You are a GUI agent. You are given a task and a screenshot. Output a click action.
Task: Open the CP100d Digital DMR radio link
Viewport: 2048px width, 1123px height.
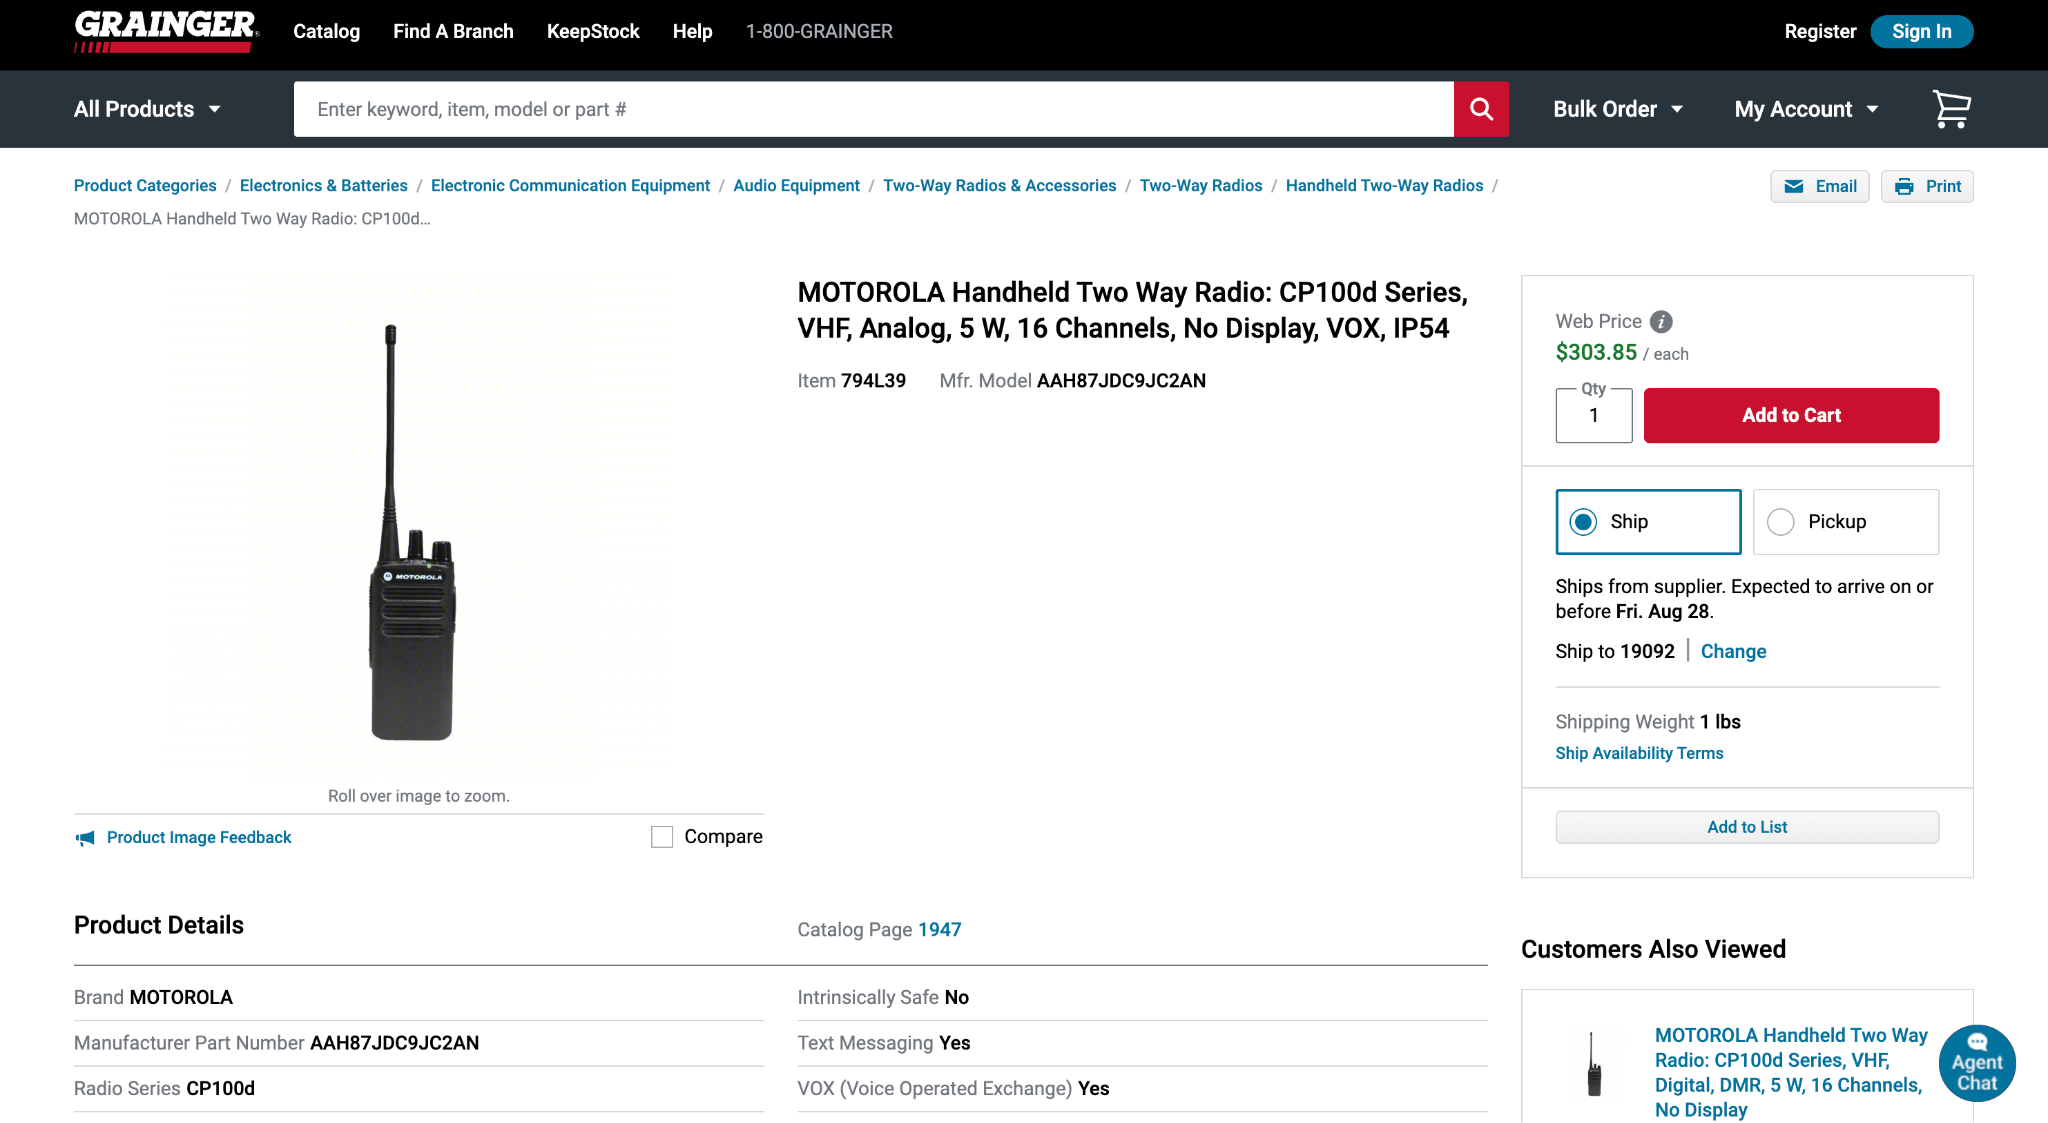click(x=1790, y=1072)
